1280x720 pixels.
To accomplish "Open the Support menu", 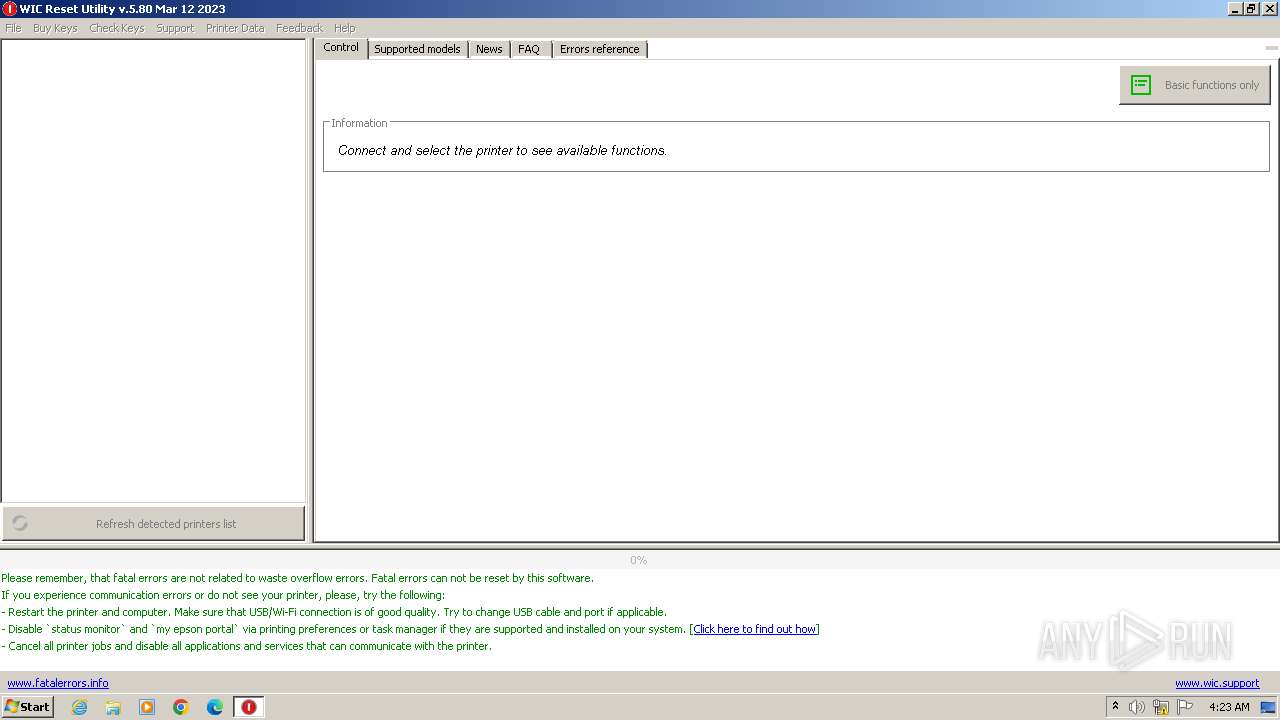I will click(175, 28).
